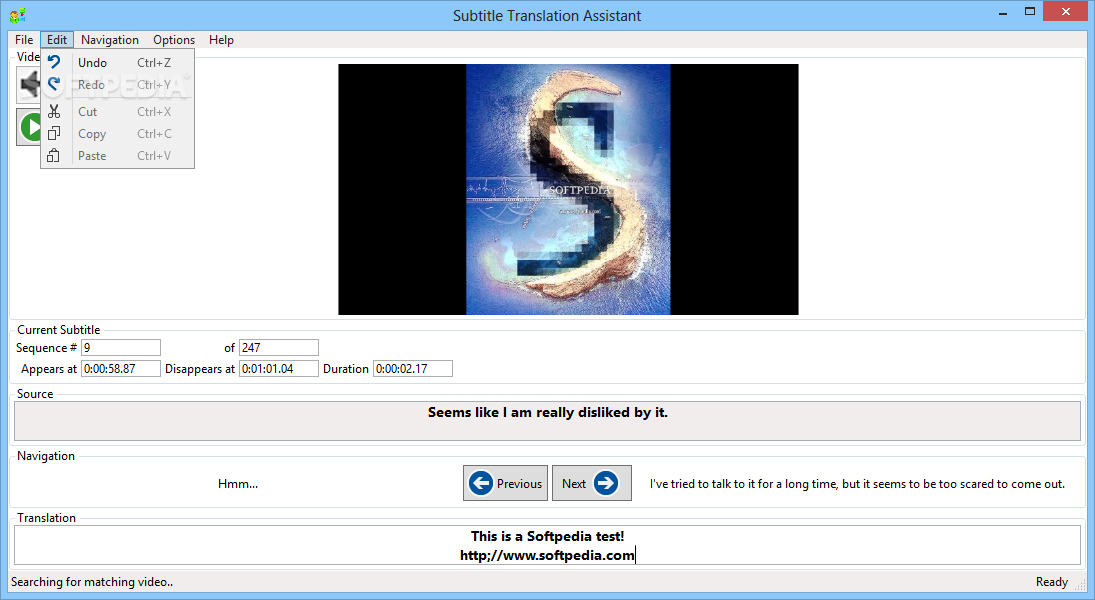Select the Cut menu entry
The height and width of the screenshot is (600, 1095).
[x=117, y=112]
